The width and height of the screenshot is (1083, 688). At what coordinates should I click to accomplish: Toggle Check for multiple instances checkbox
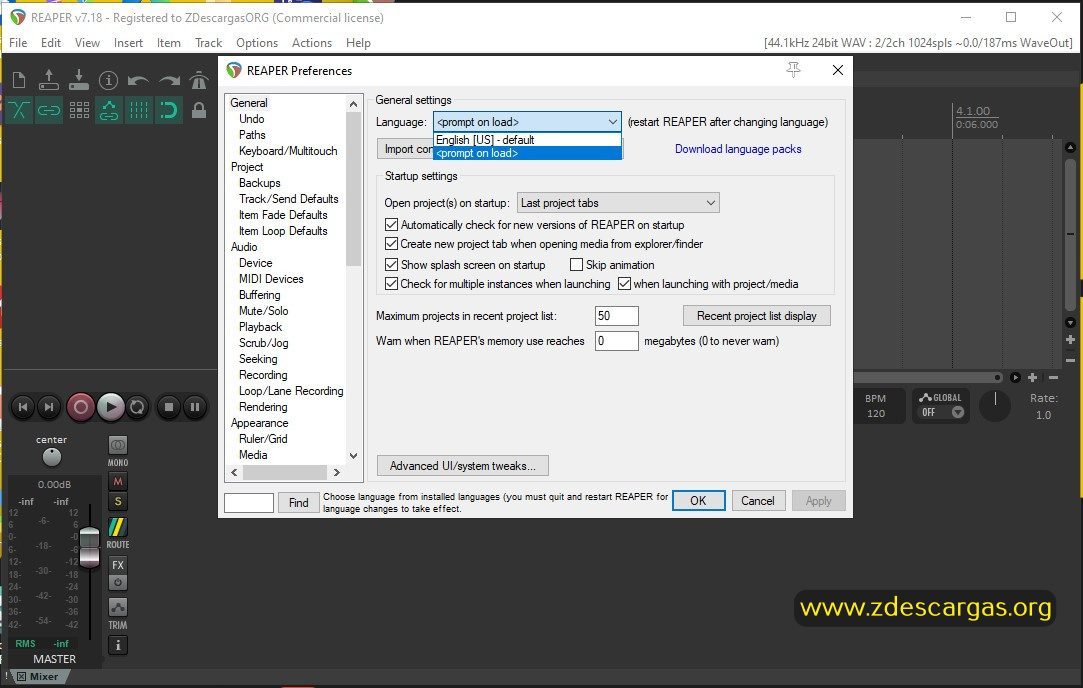(x=392, y=284)
